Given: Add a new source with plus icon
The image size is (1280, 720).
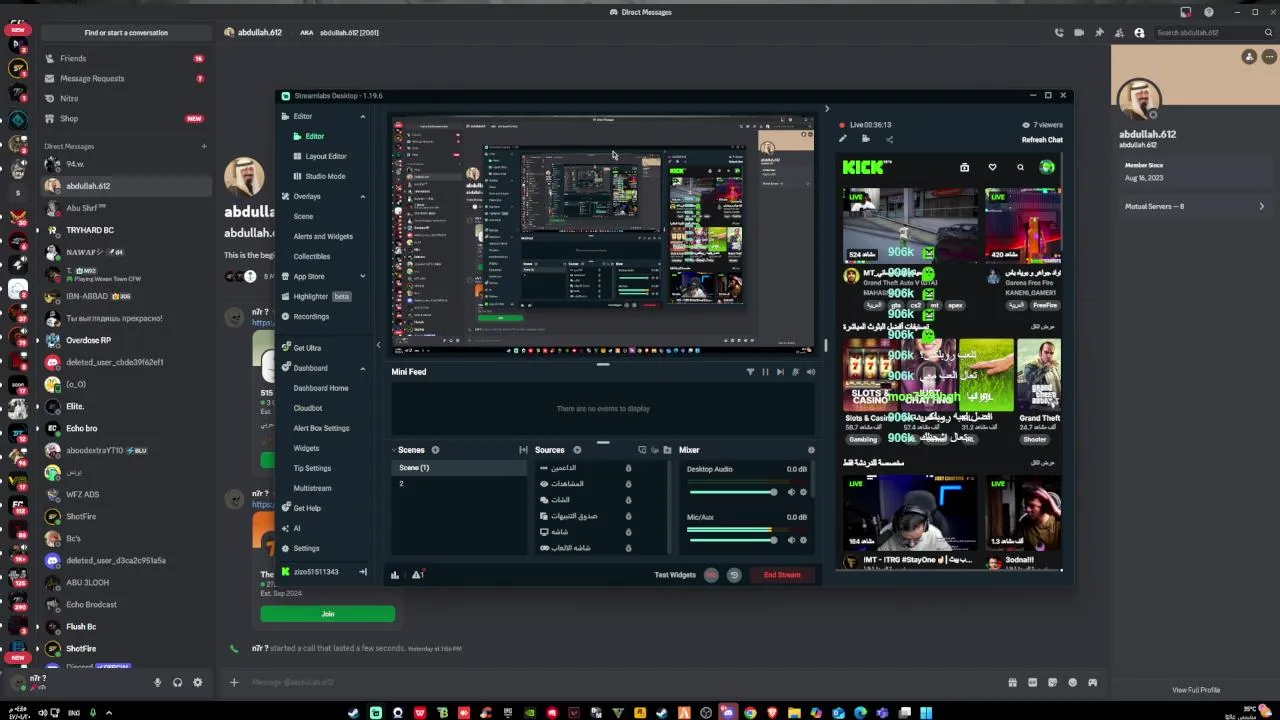Looking at the screenshot, I should [577, 450].
